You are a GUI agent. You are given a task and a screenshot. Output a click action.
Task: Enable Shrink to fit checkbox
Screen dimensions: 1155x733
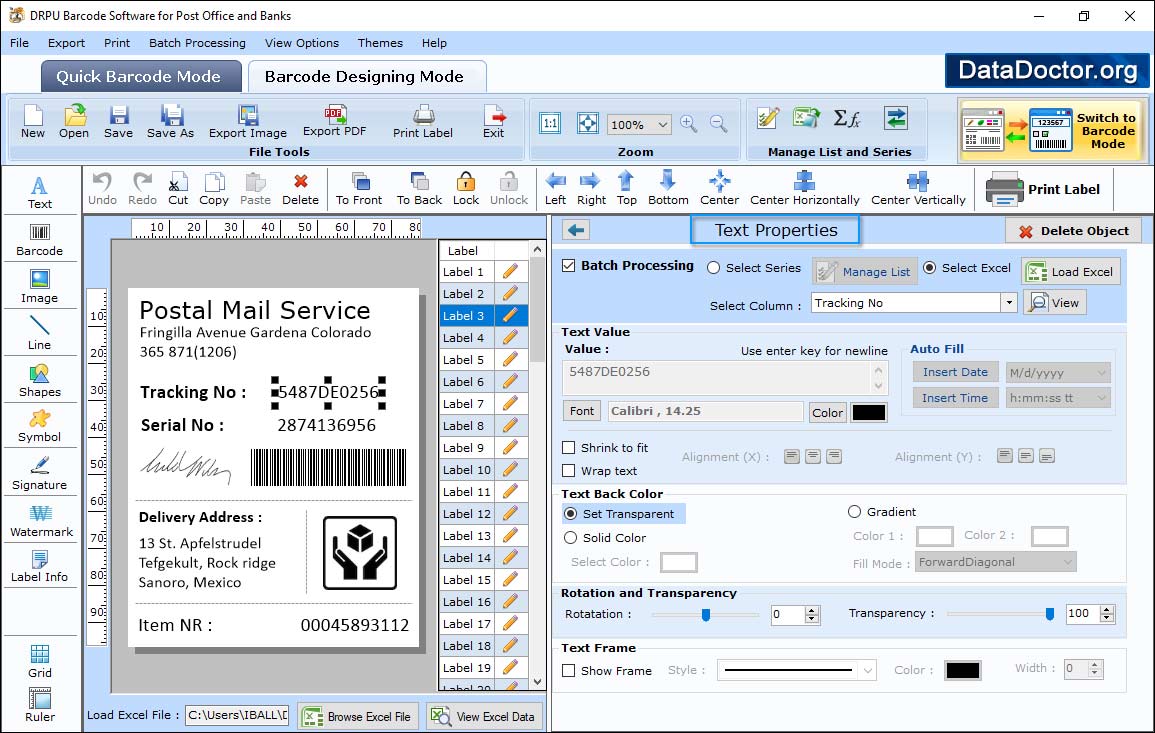(x=569, y=448)
